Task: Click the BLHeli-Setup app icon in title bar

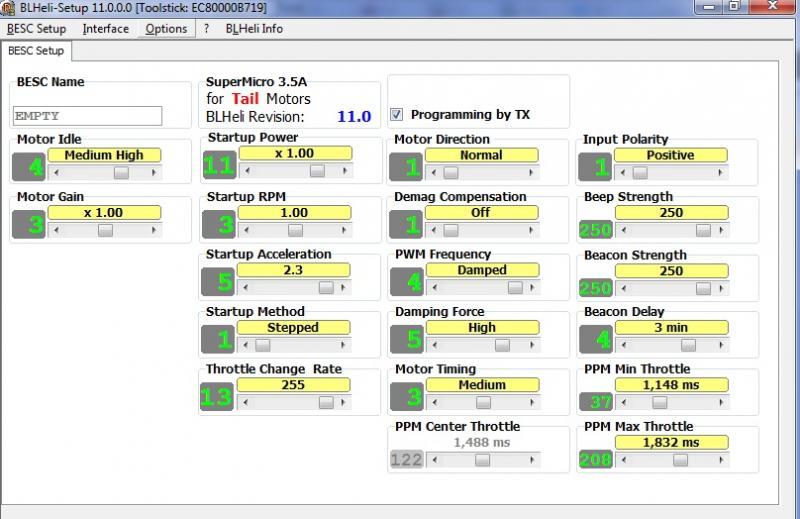Action: pos(9,8)
